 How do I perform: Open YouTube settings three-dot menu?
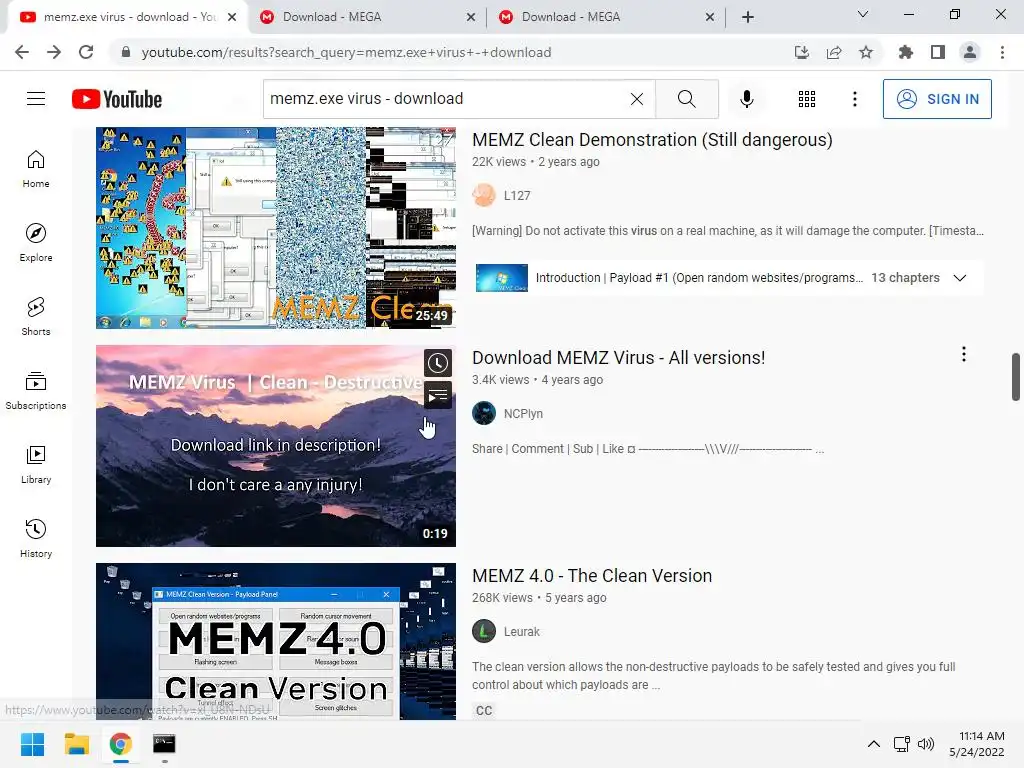click(854, 99)
